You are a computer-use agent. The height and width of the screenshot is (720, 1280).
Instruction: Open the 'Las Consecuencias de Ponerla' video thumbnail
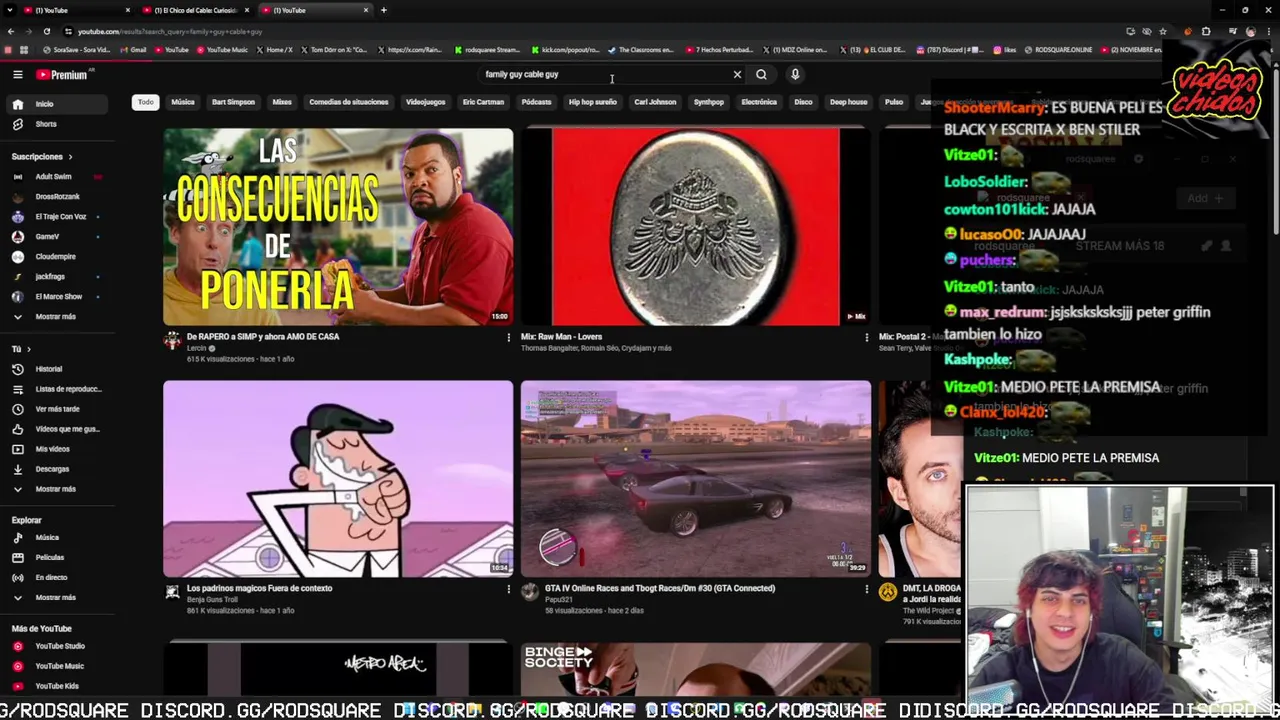(338, 227)
